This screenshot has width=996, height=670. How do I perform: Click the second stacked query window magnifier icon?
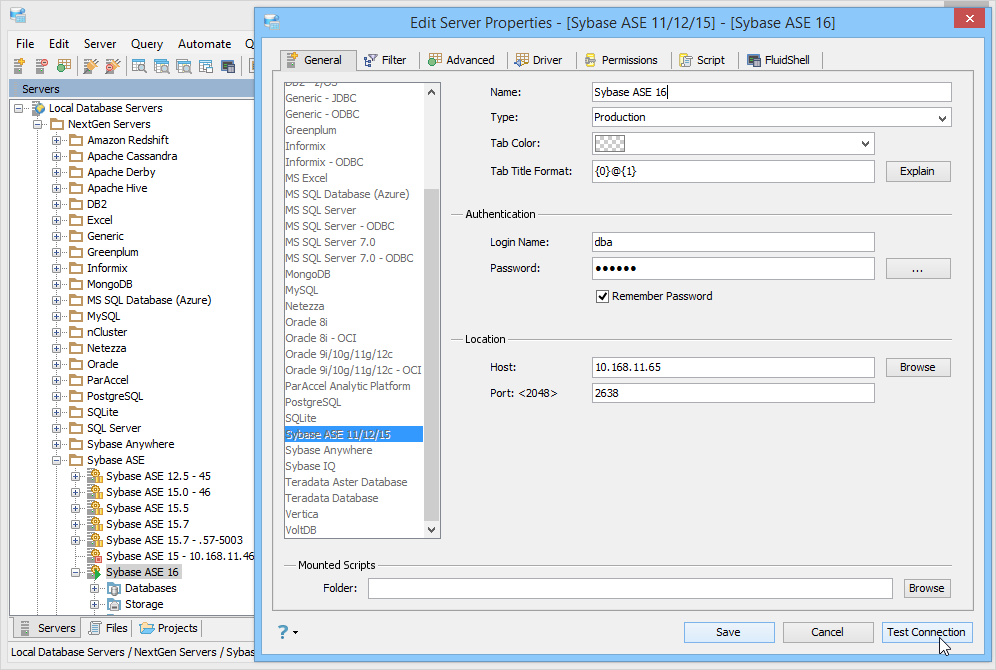(x=162, y=65)
